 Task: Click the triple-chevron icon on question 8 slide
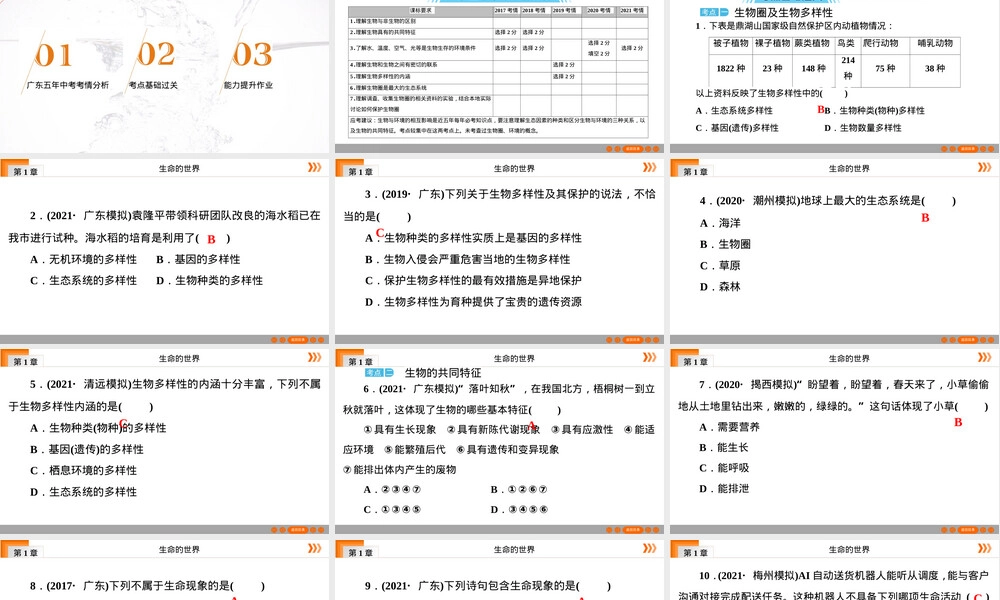[x=314, y=548]
